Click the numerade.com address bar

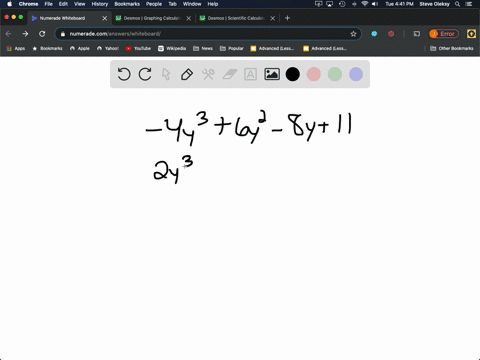[x=208, y=34]
